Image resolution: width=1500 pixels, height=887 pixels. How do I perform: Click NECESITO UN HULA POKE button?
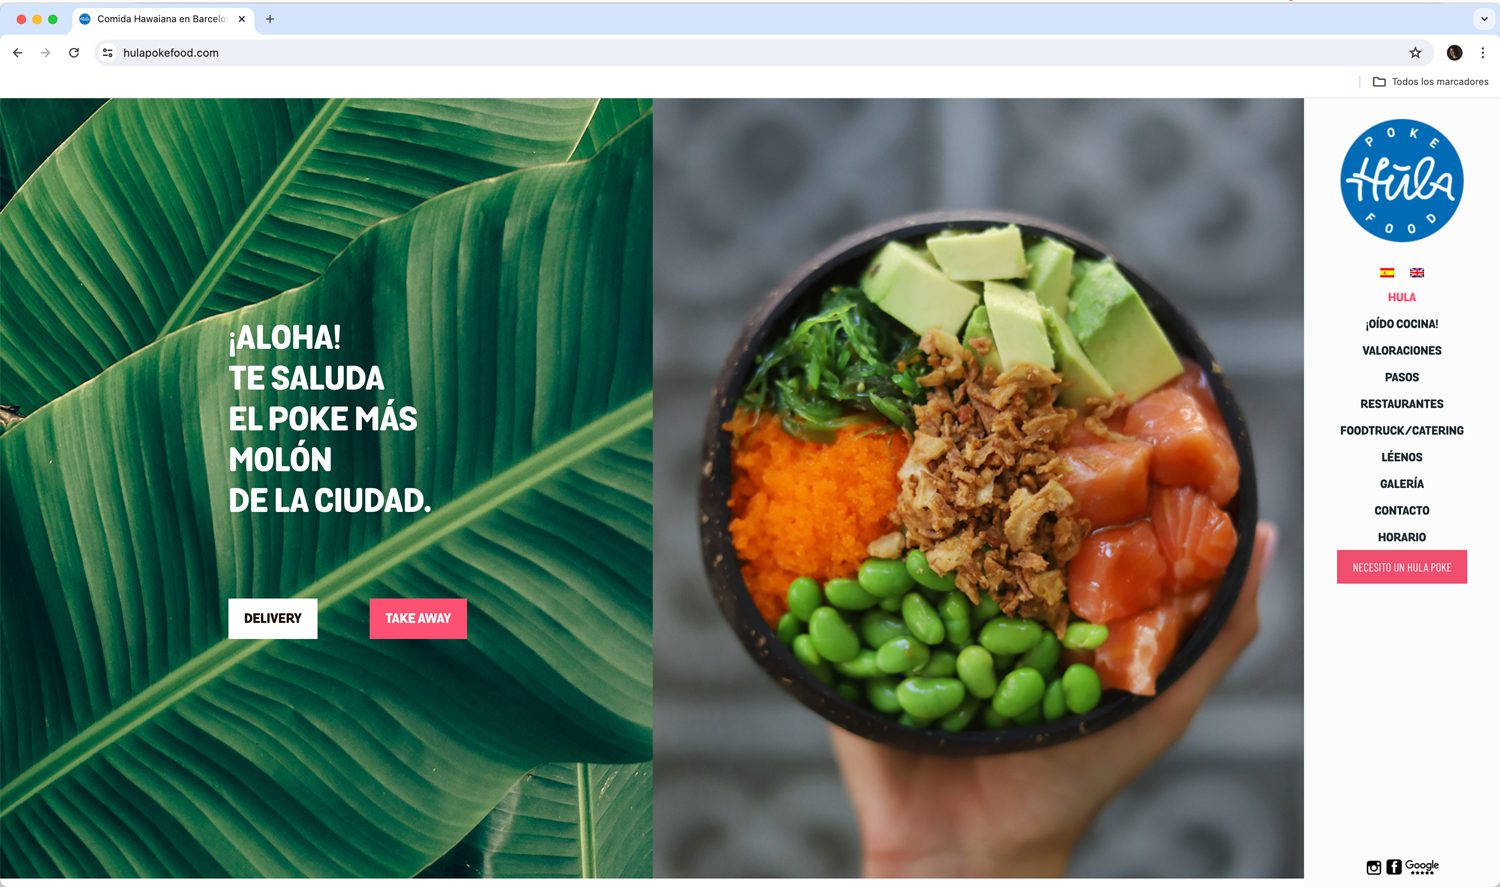coord(1402,567)
